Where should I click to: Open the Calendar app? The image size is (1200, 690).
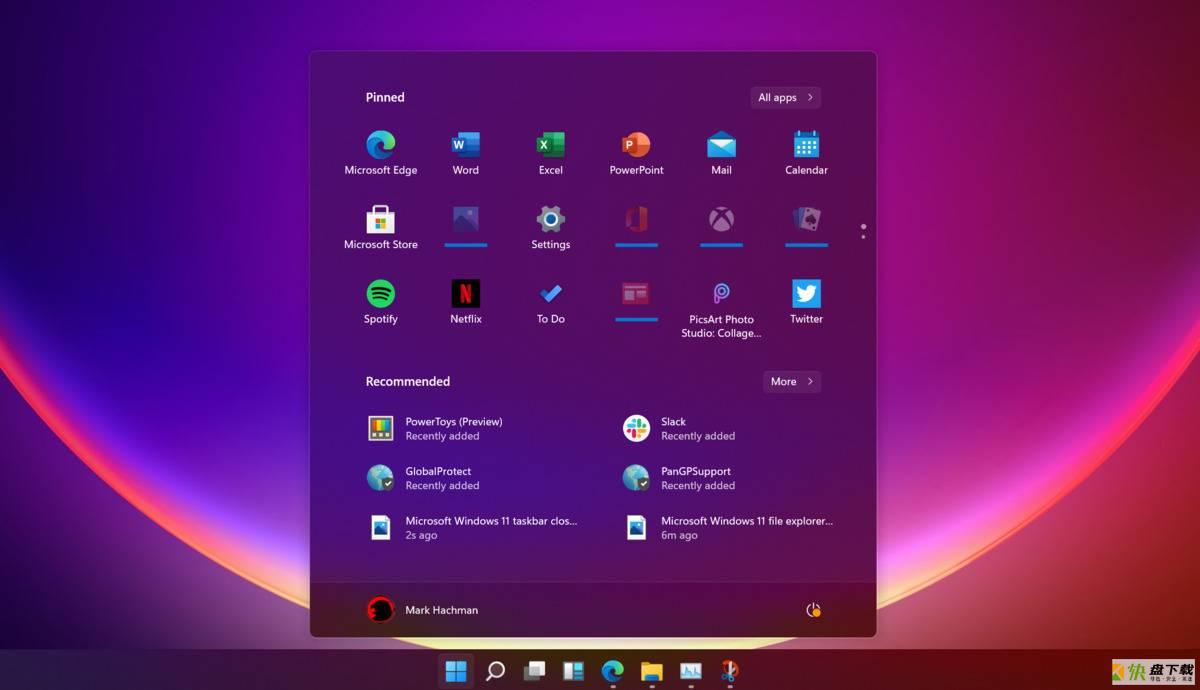(x=806, y=153)
